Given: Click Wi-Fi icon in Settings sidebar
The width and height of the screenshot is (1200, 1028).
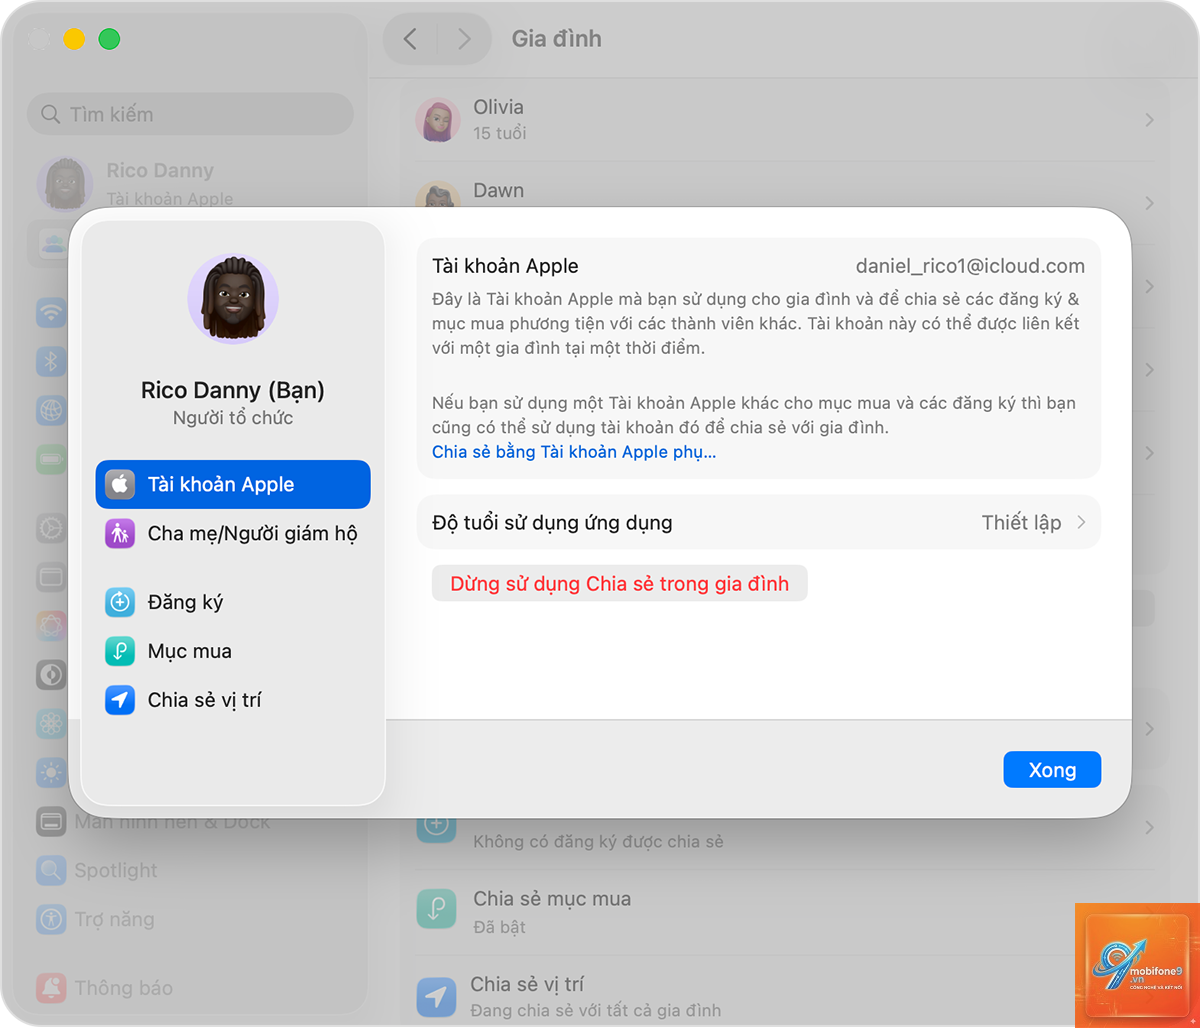Looking at the screenshot, I should (x=51, y=312).
